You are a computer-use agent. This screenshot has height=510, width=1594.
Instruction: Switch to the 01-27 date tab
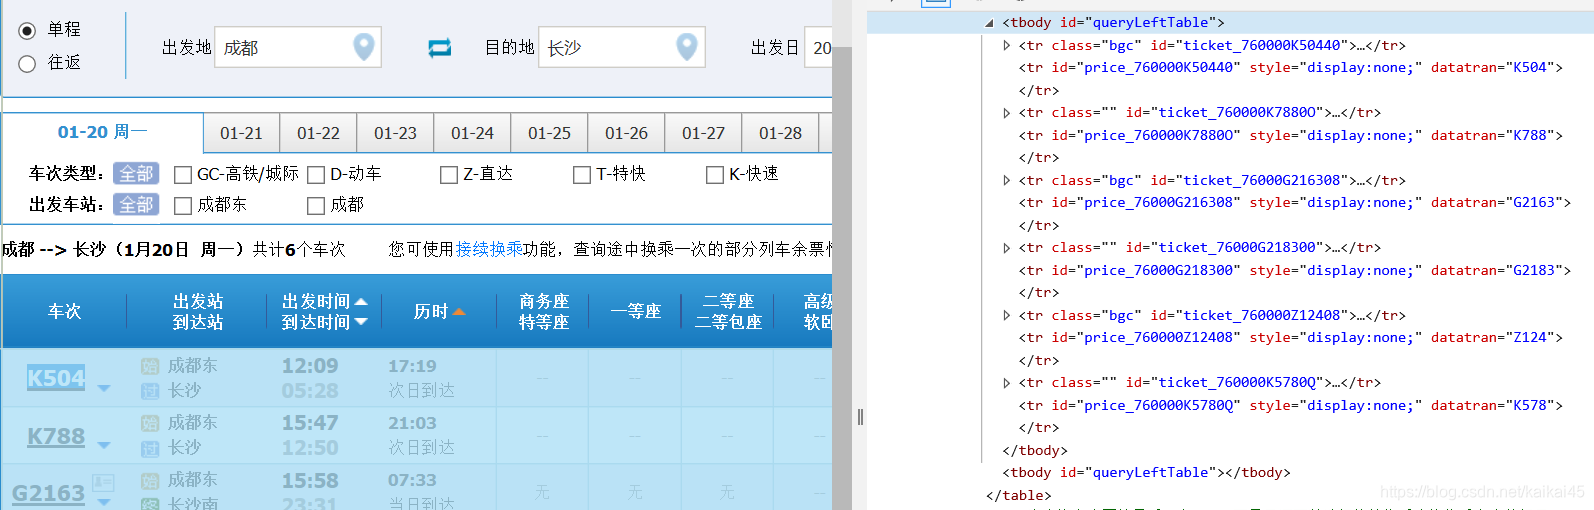(704, 133)
